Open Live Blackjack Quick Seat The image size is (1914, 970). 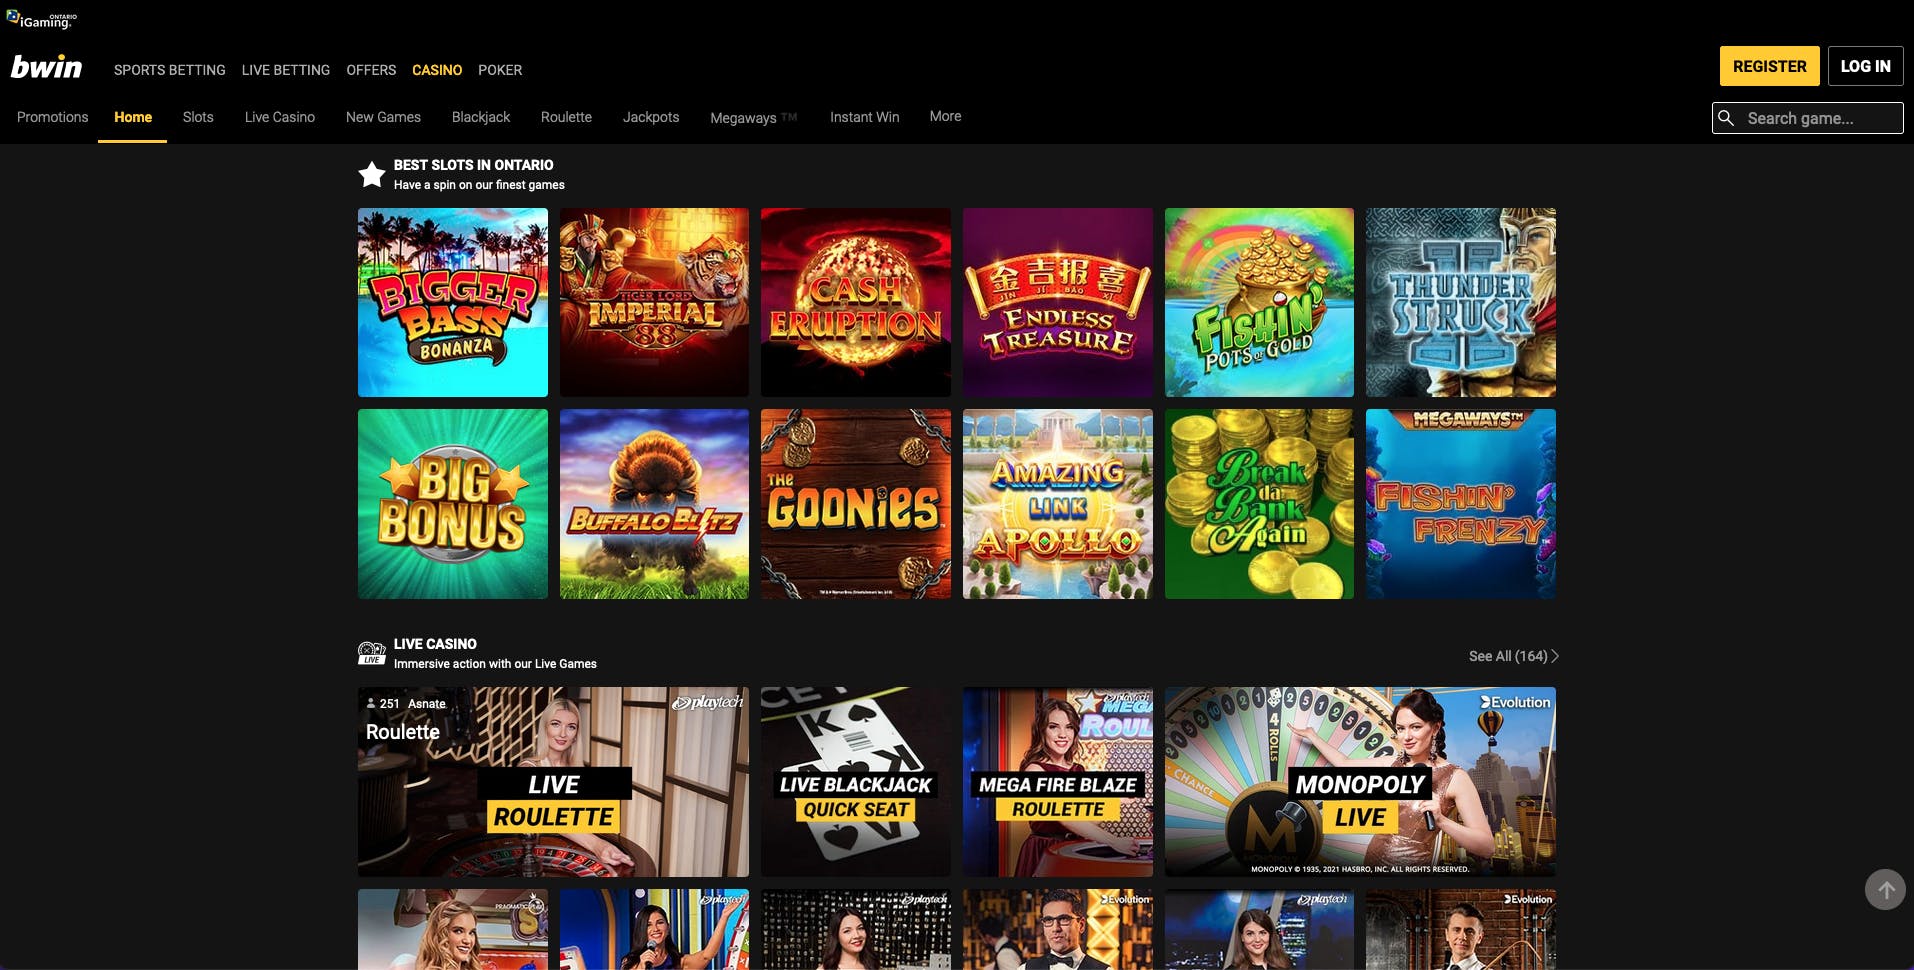click(x=855, y=781)
